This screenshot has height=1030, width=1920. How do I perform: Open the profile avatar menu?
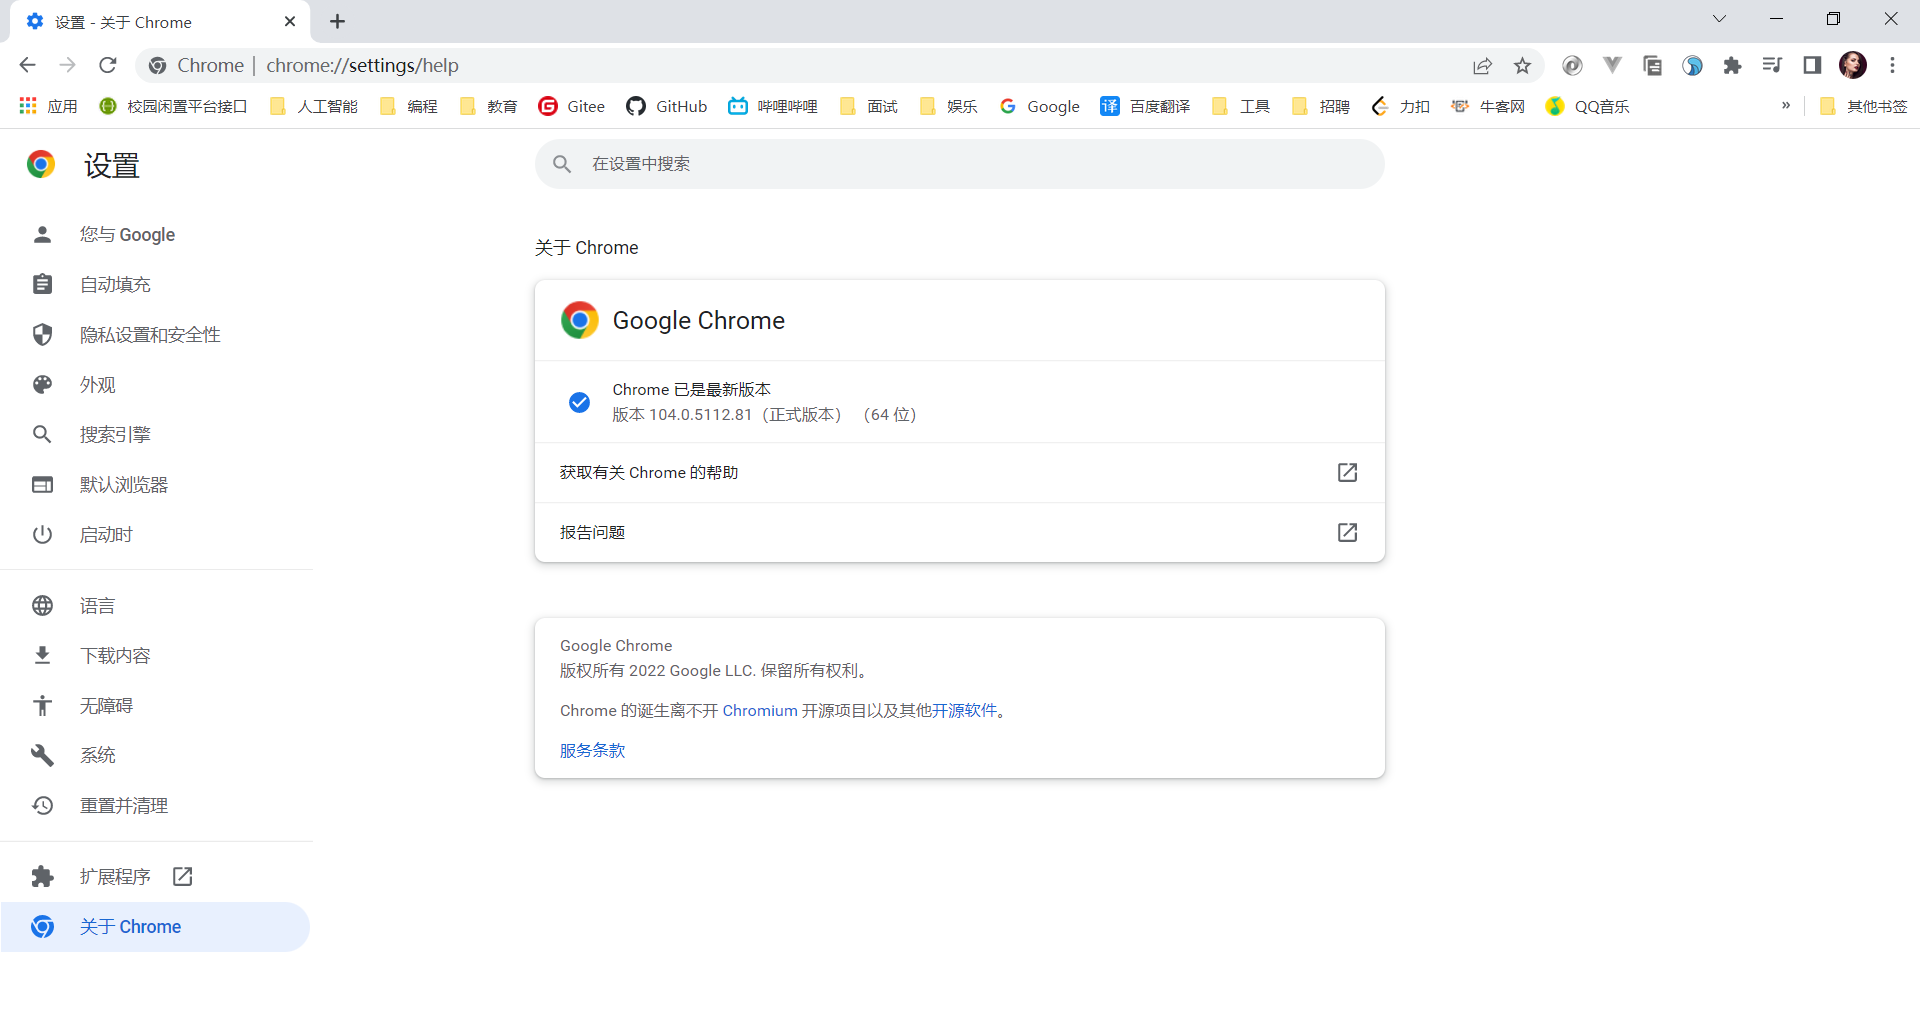(1853, 65)
